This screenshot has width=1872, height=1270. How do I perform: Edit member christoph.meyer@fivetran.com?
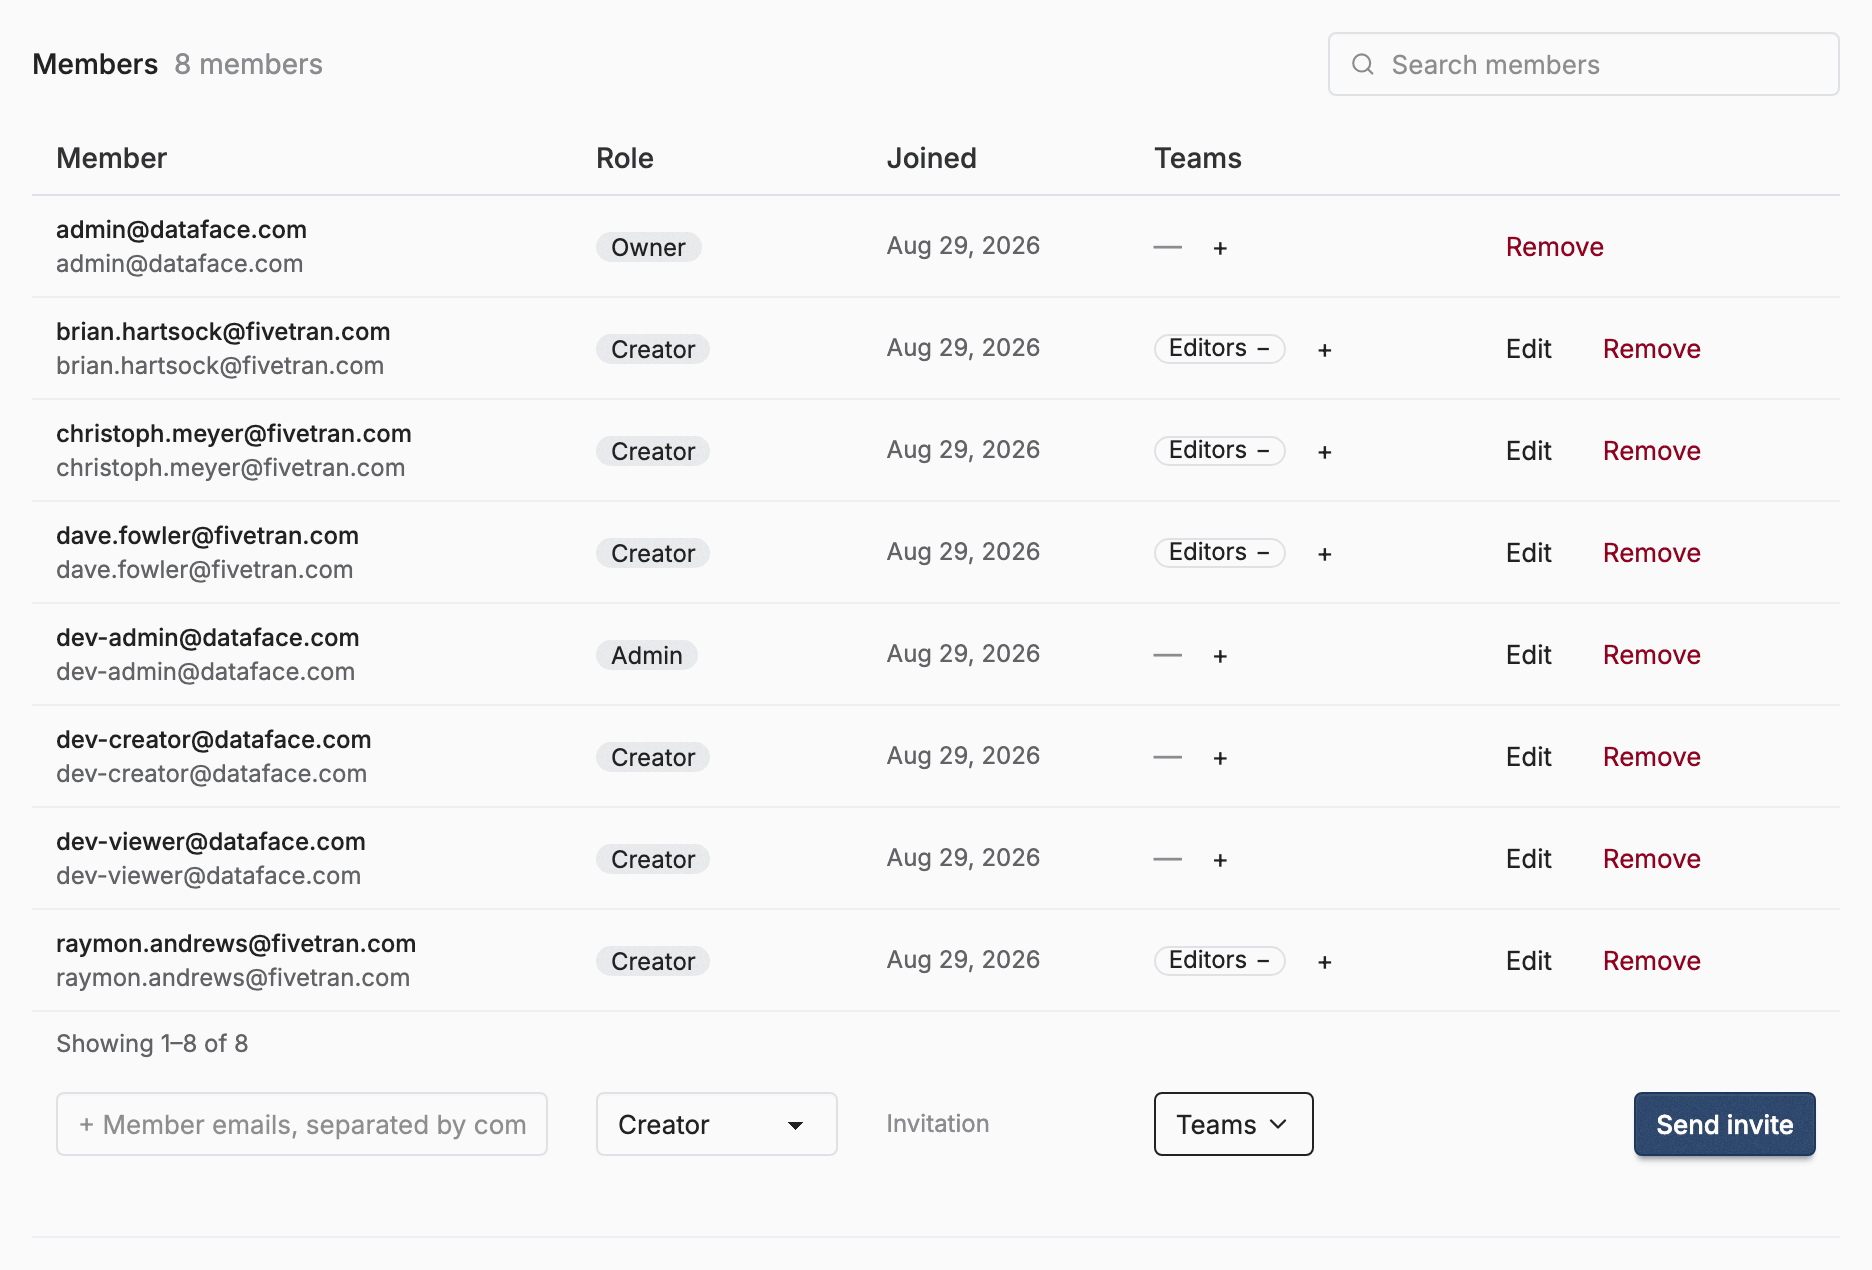1528,451
